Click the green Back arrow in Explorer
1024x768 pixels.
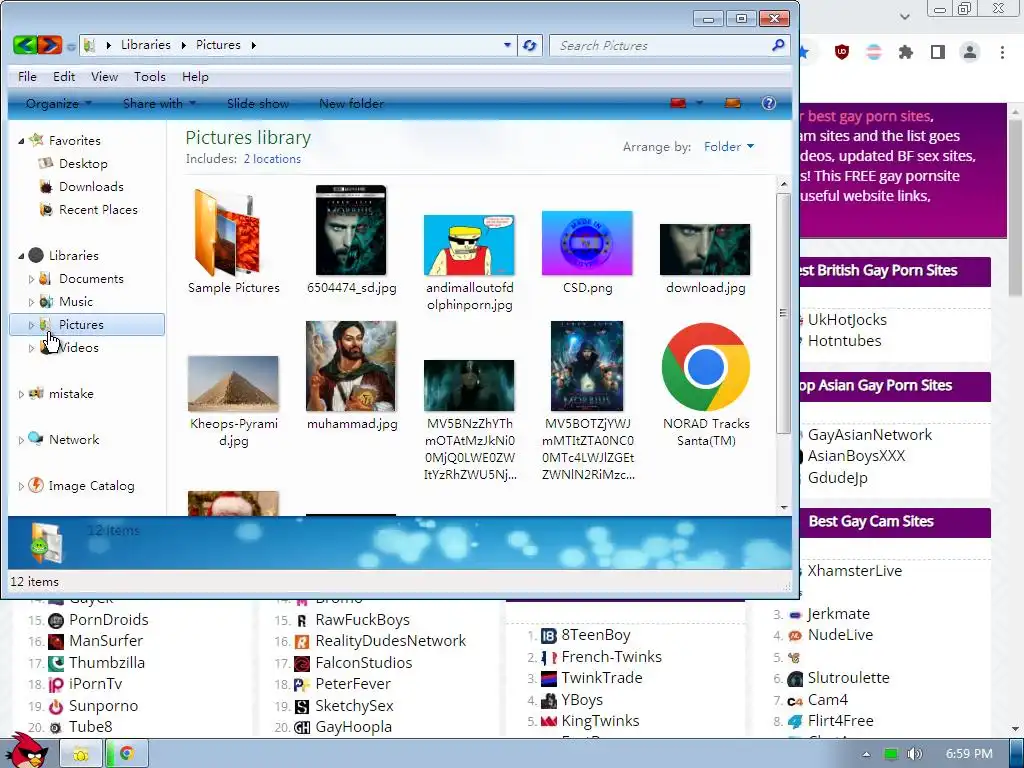point(25,45)
